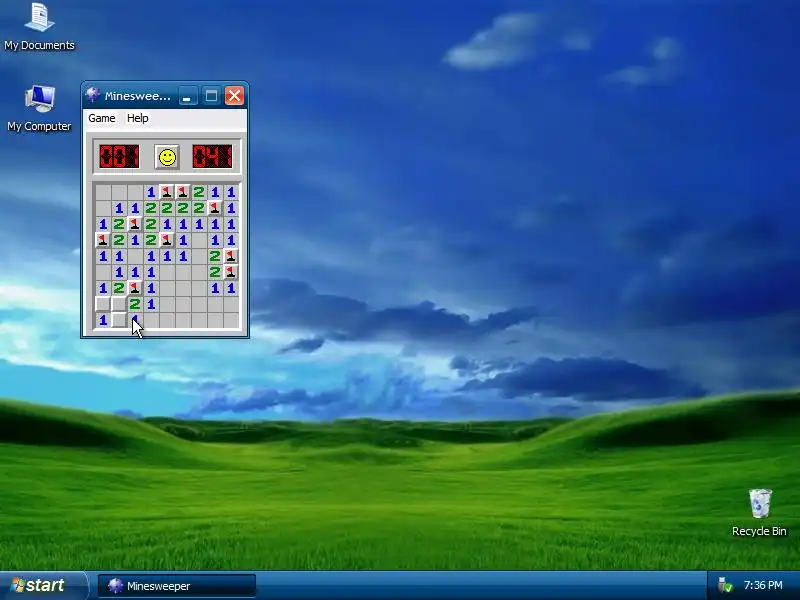This screenshot has height=600, width=800.
Task: Close the Minesweeper window
Action: pos(234,95)
